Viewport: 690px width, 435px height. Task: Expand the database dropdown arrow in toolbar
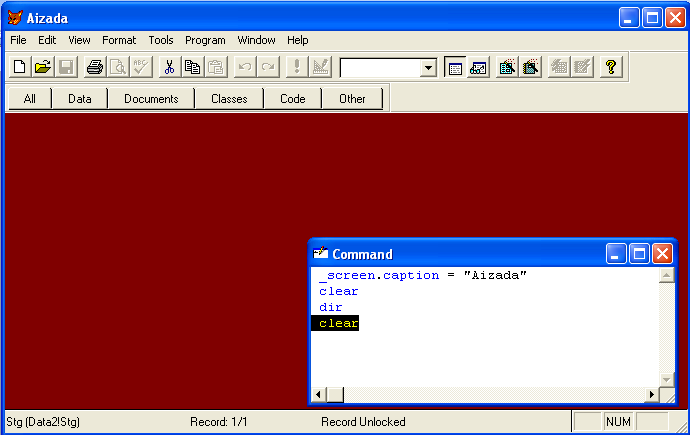pos(428,68)
